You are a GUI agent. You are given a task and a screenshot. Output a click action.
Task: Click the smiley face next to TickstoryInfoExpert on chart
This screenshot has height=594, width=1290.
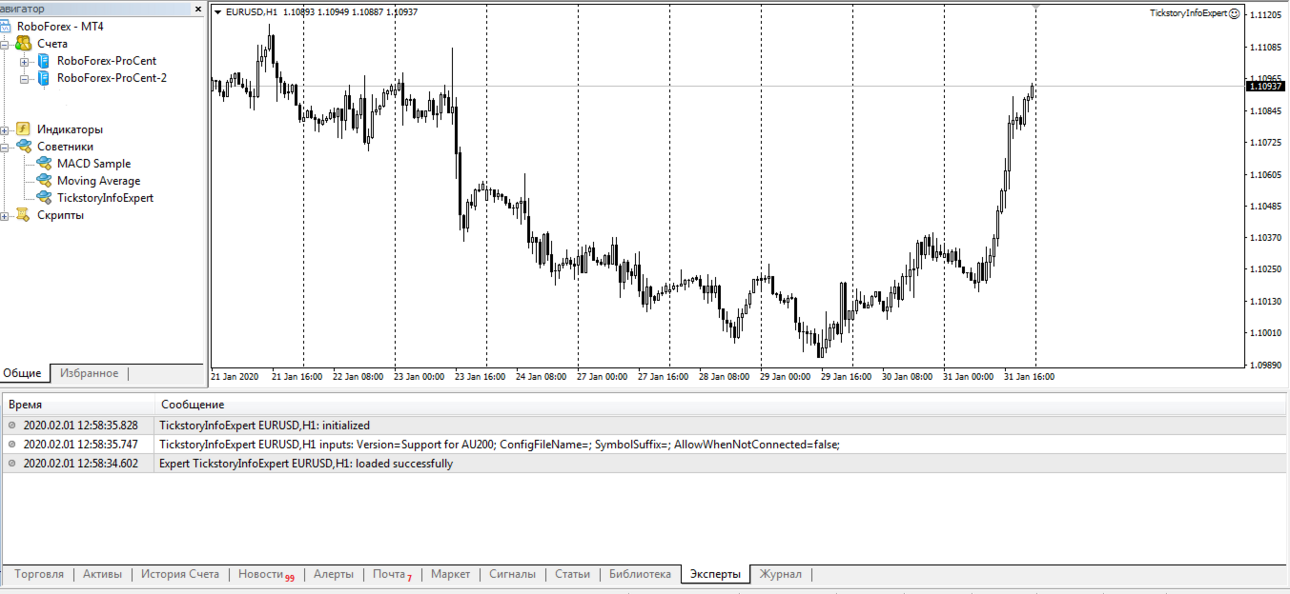(x=1234, y=13)
